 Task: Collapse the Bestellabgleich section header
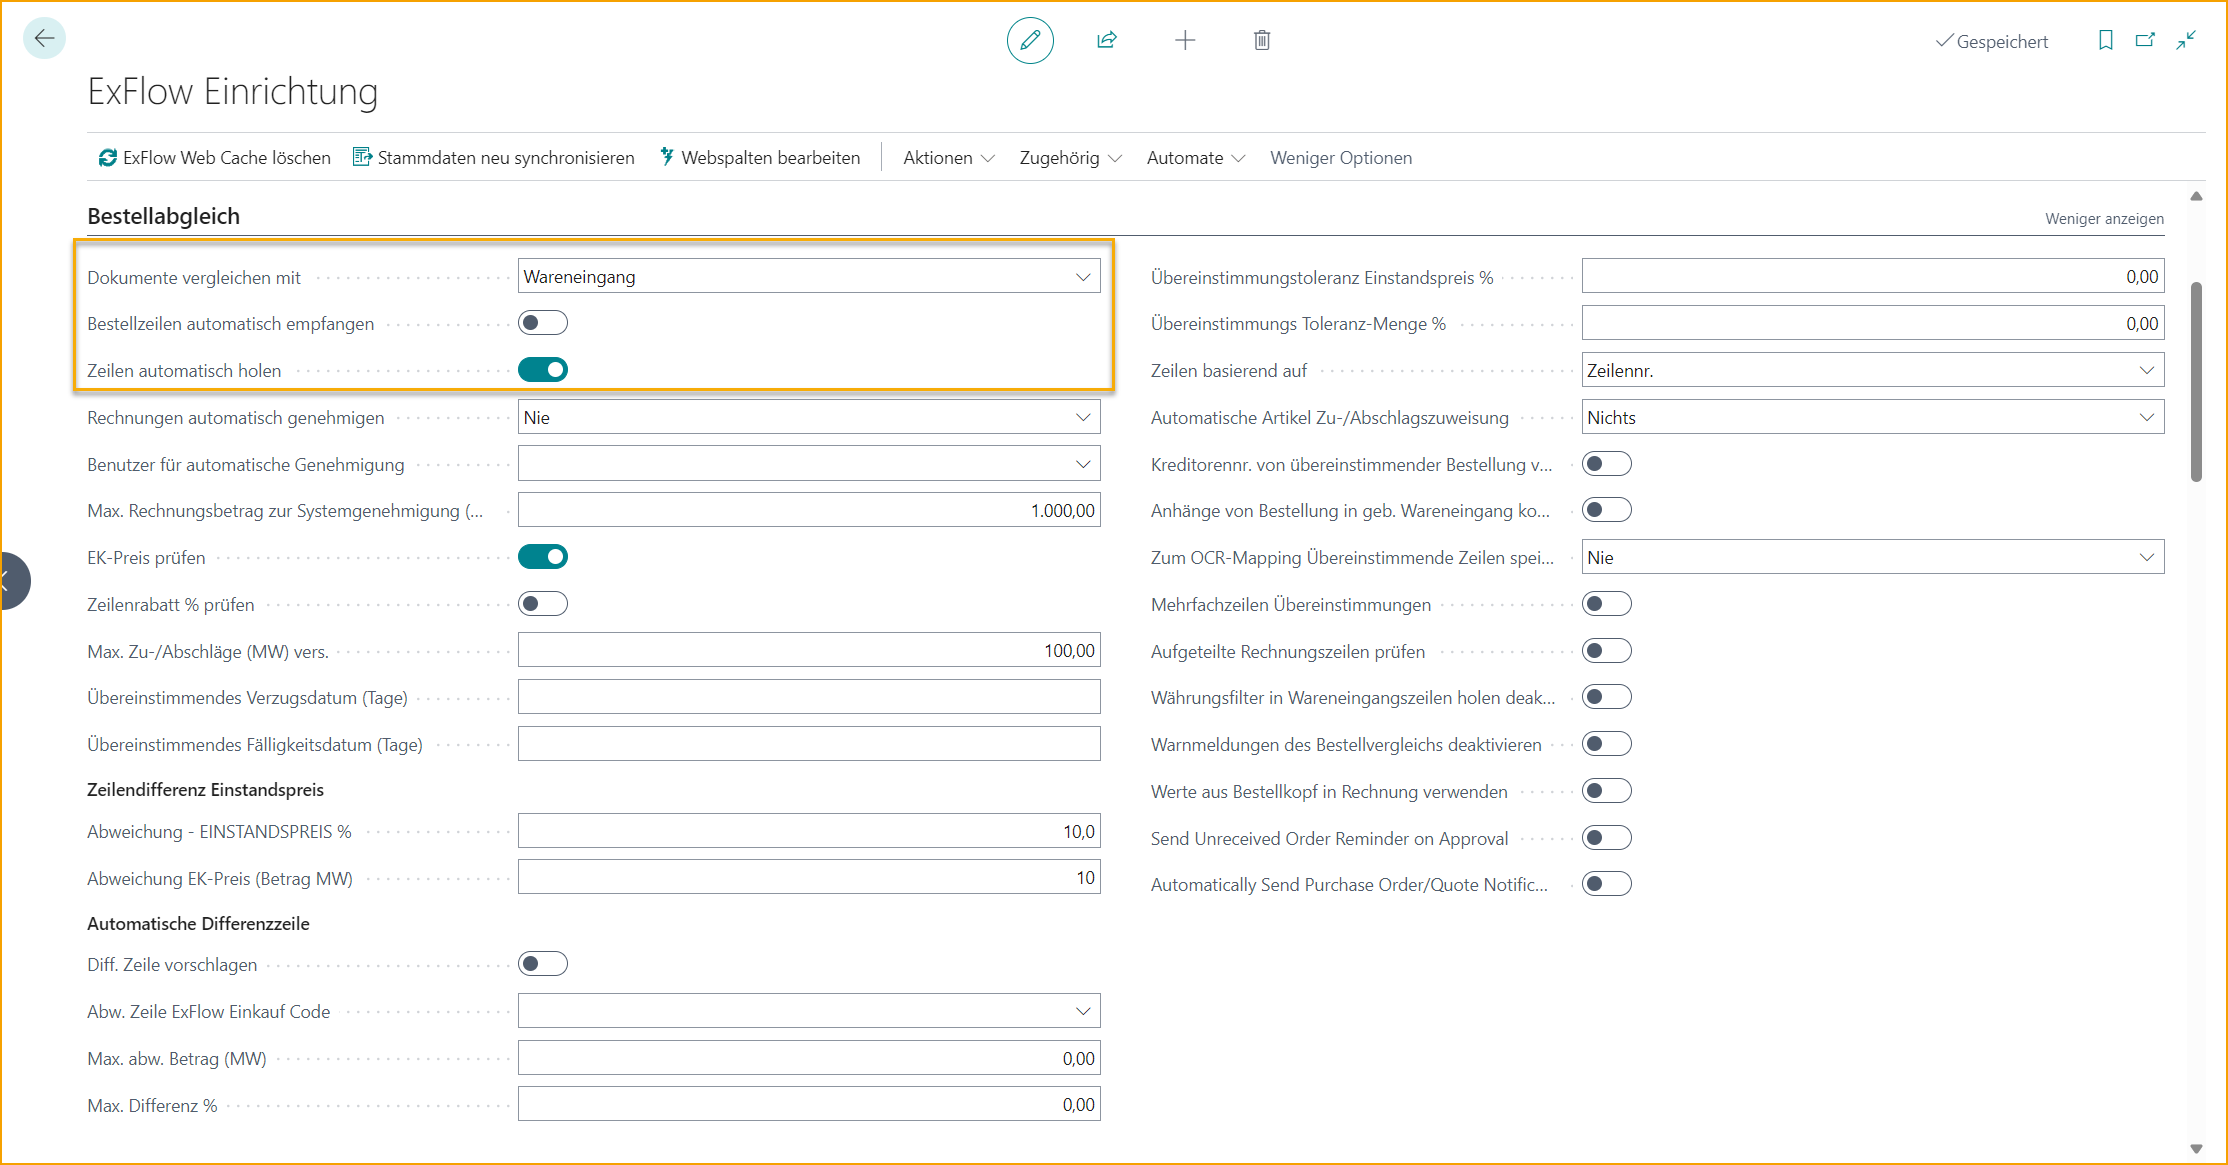tap(163, 216)
